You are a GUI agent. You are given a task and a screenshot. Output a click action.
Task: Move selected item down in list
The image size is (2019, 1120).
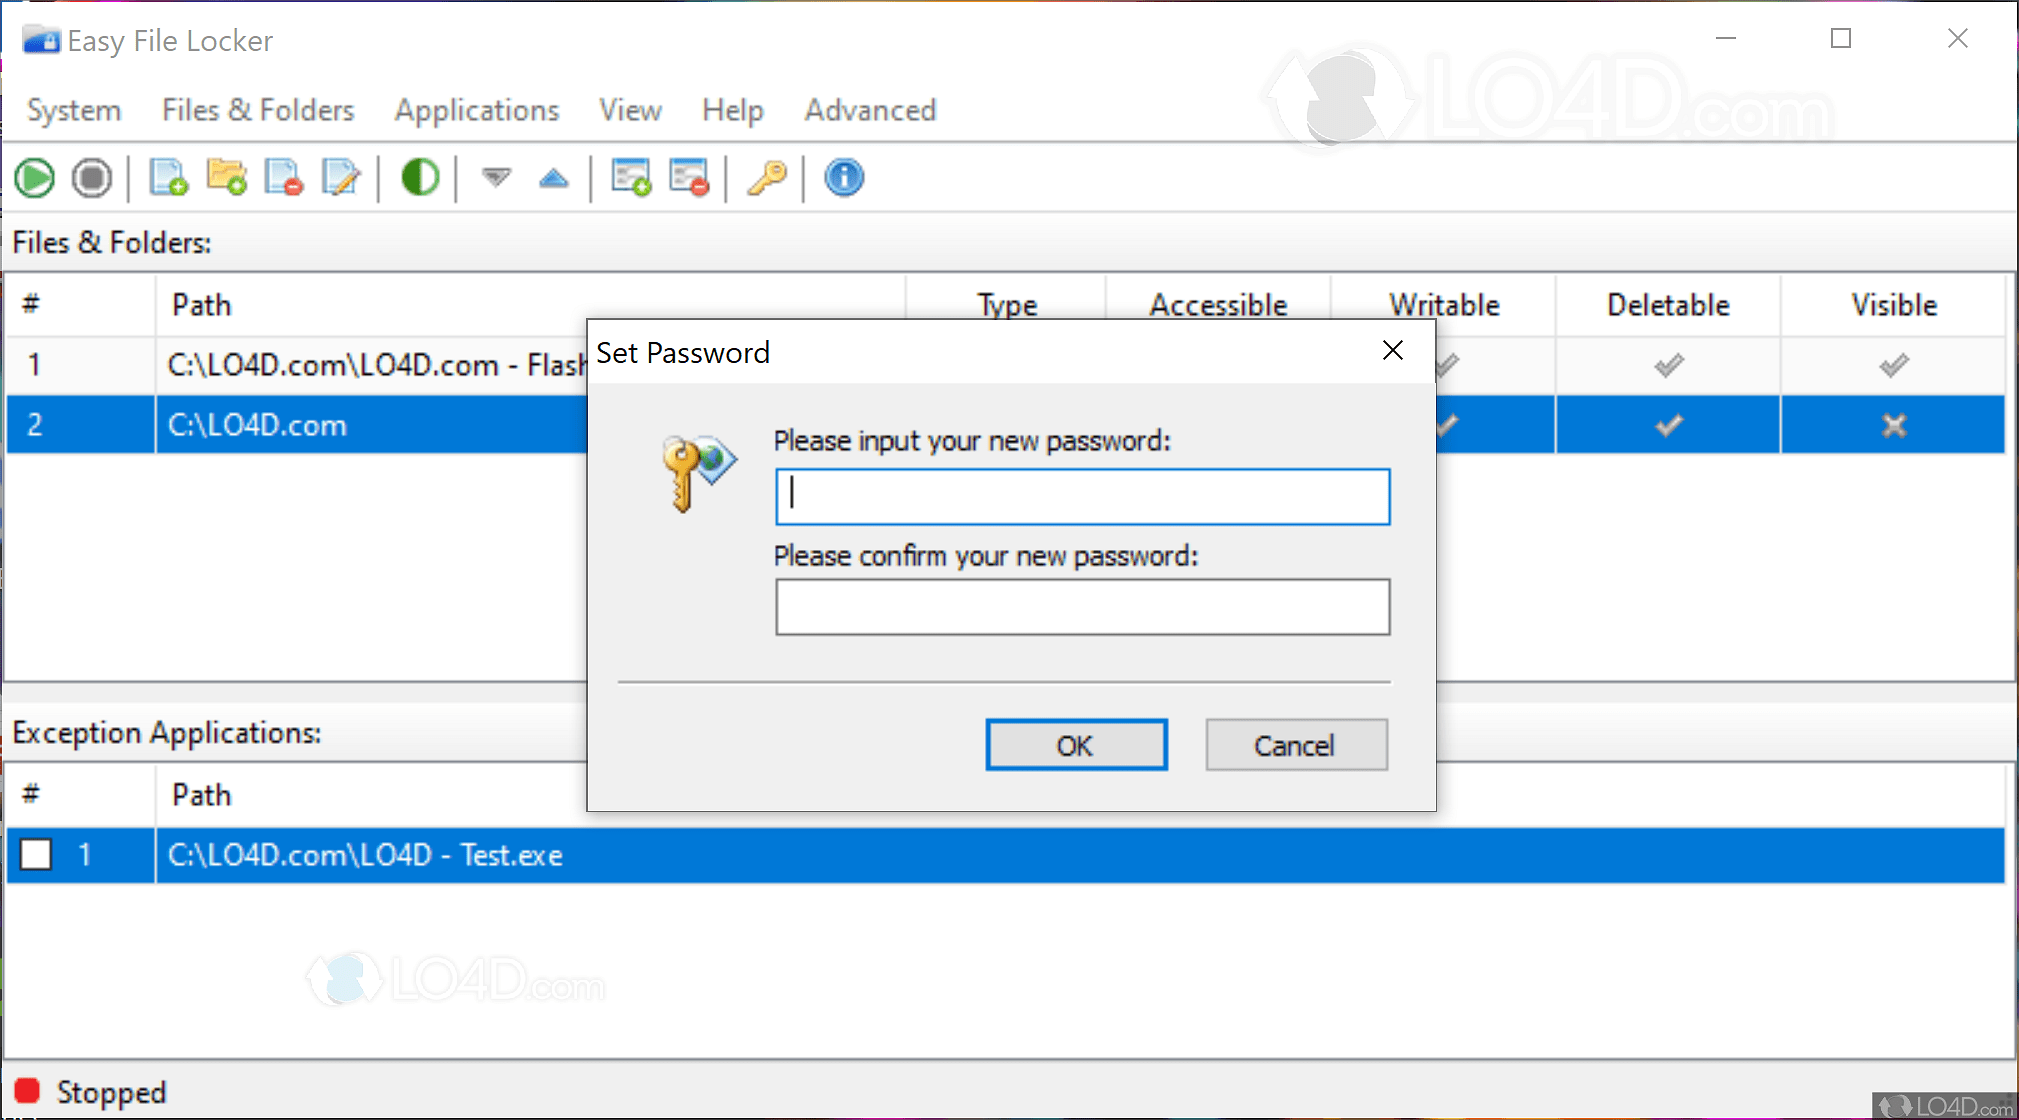coord(496,177)
